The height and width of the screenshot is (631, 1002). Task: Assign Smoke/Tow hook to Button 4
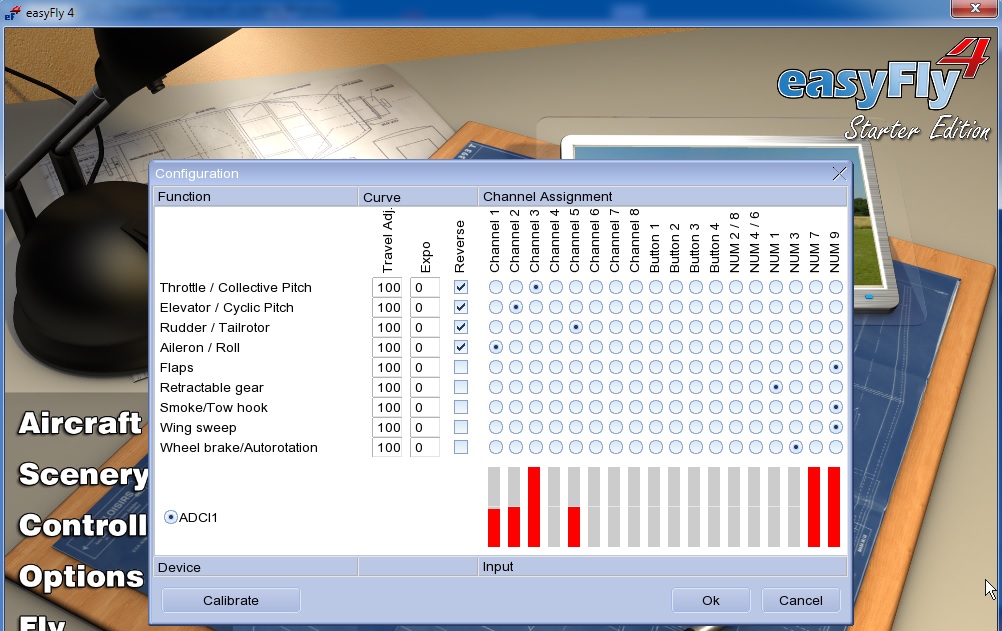(716, 407)
